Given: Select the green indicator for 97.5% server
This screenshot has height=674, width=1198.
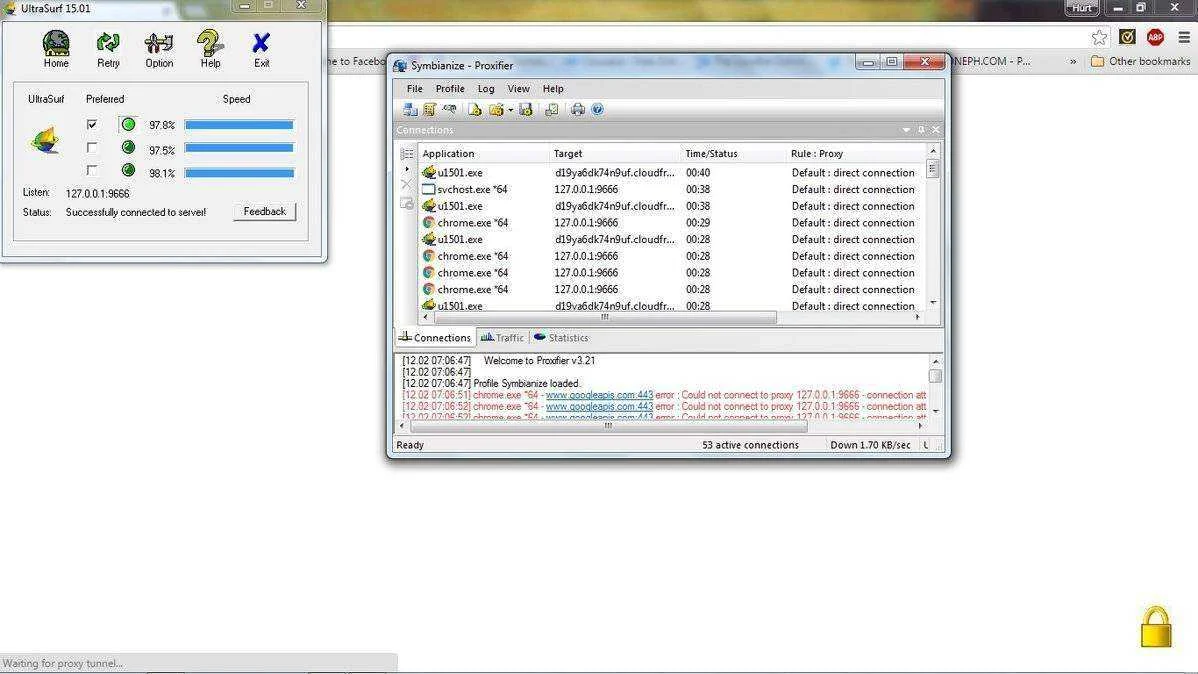Looking at the screenshot, I should pyautogui.click(x=128, y=147).
